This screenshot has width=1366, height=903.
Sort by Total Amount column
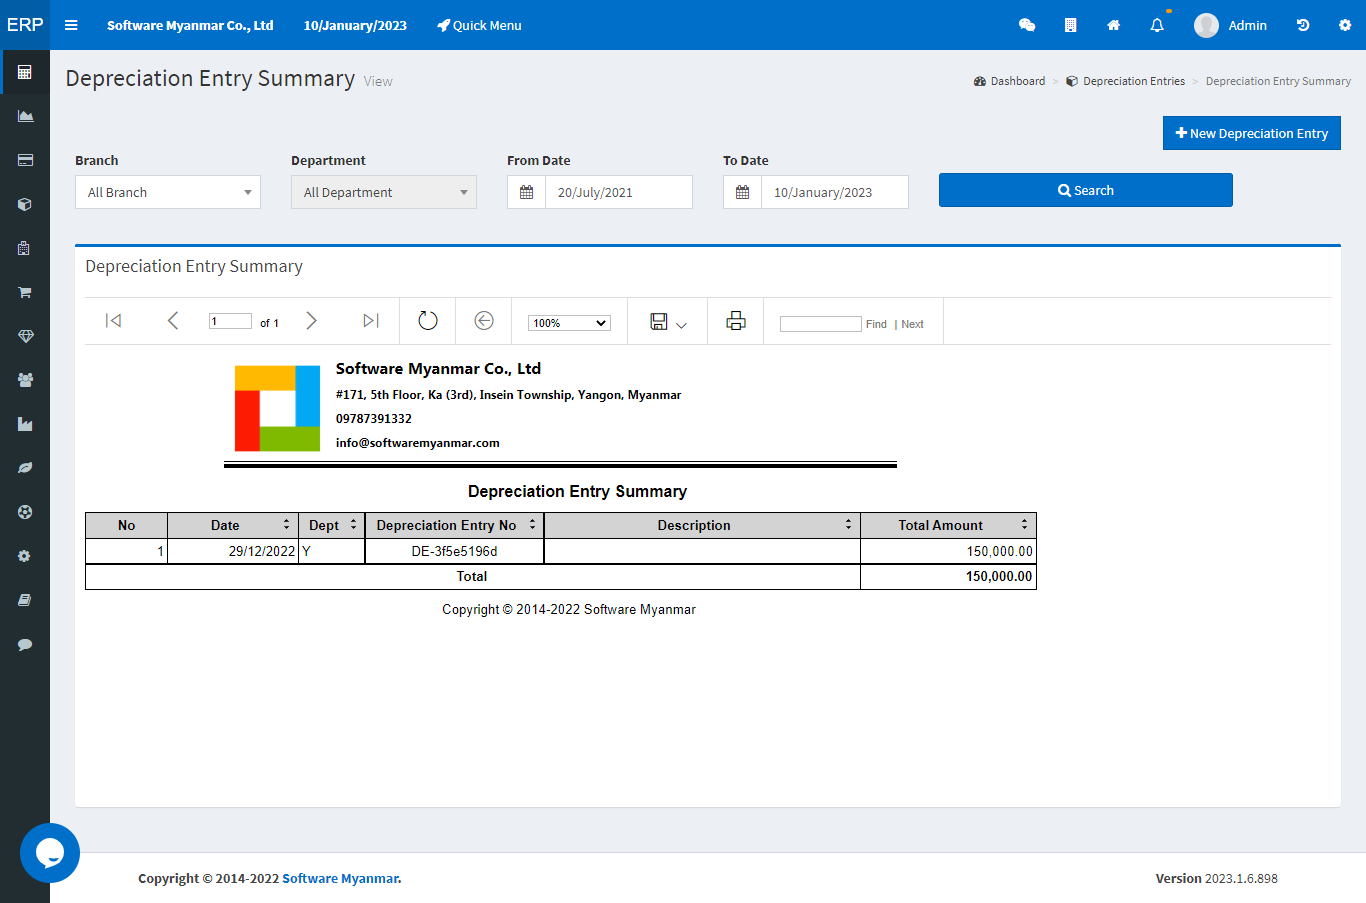coord(1024,525)
